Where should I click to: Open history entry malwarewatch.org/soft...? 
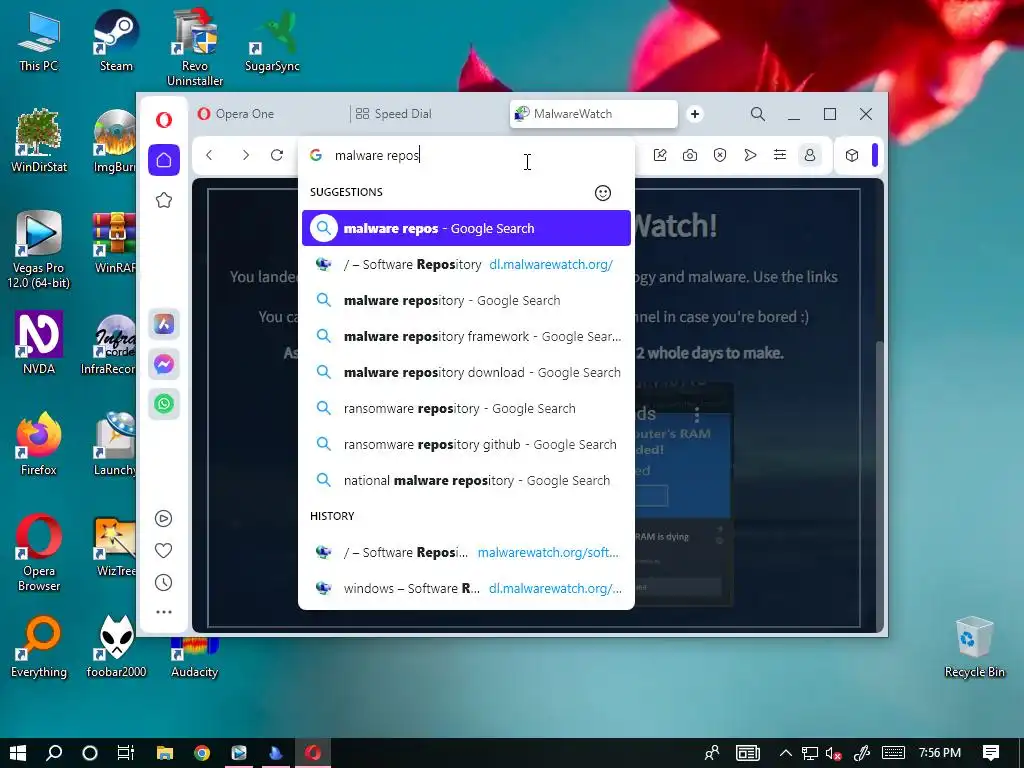click(466, 552)
